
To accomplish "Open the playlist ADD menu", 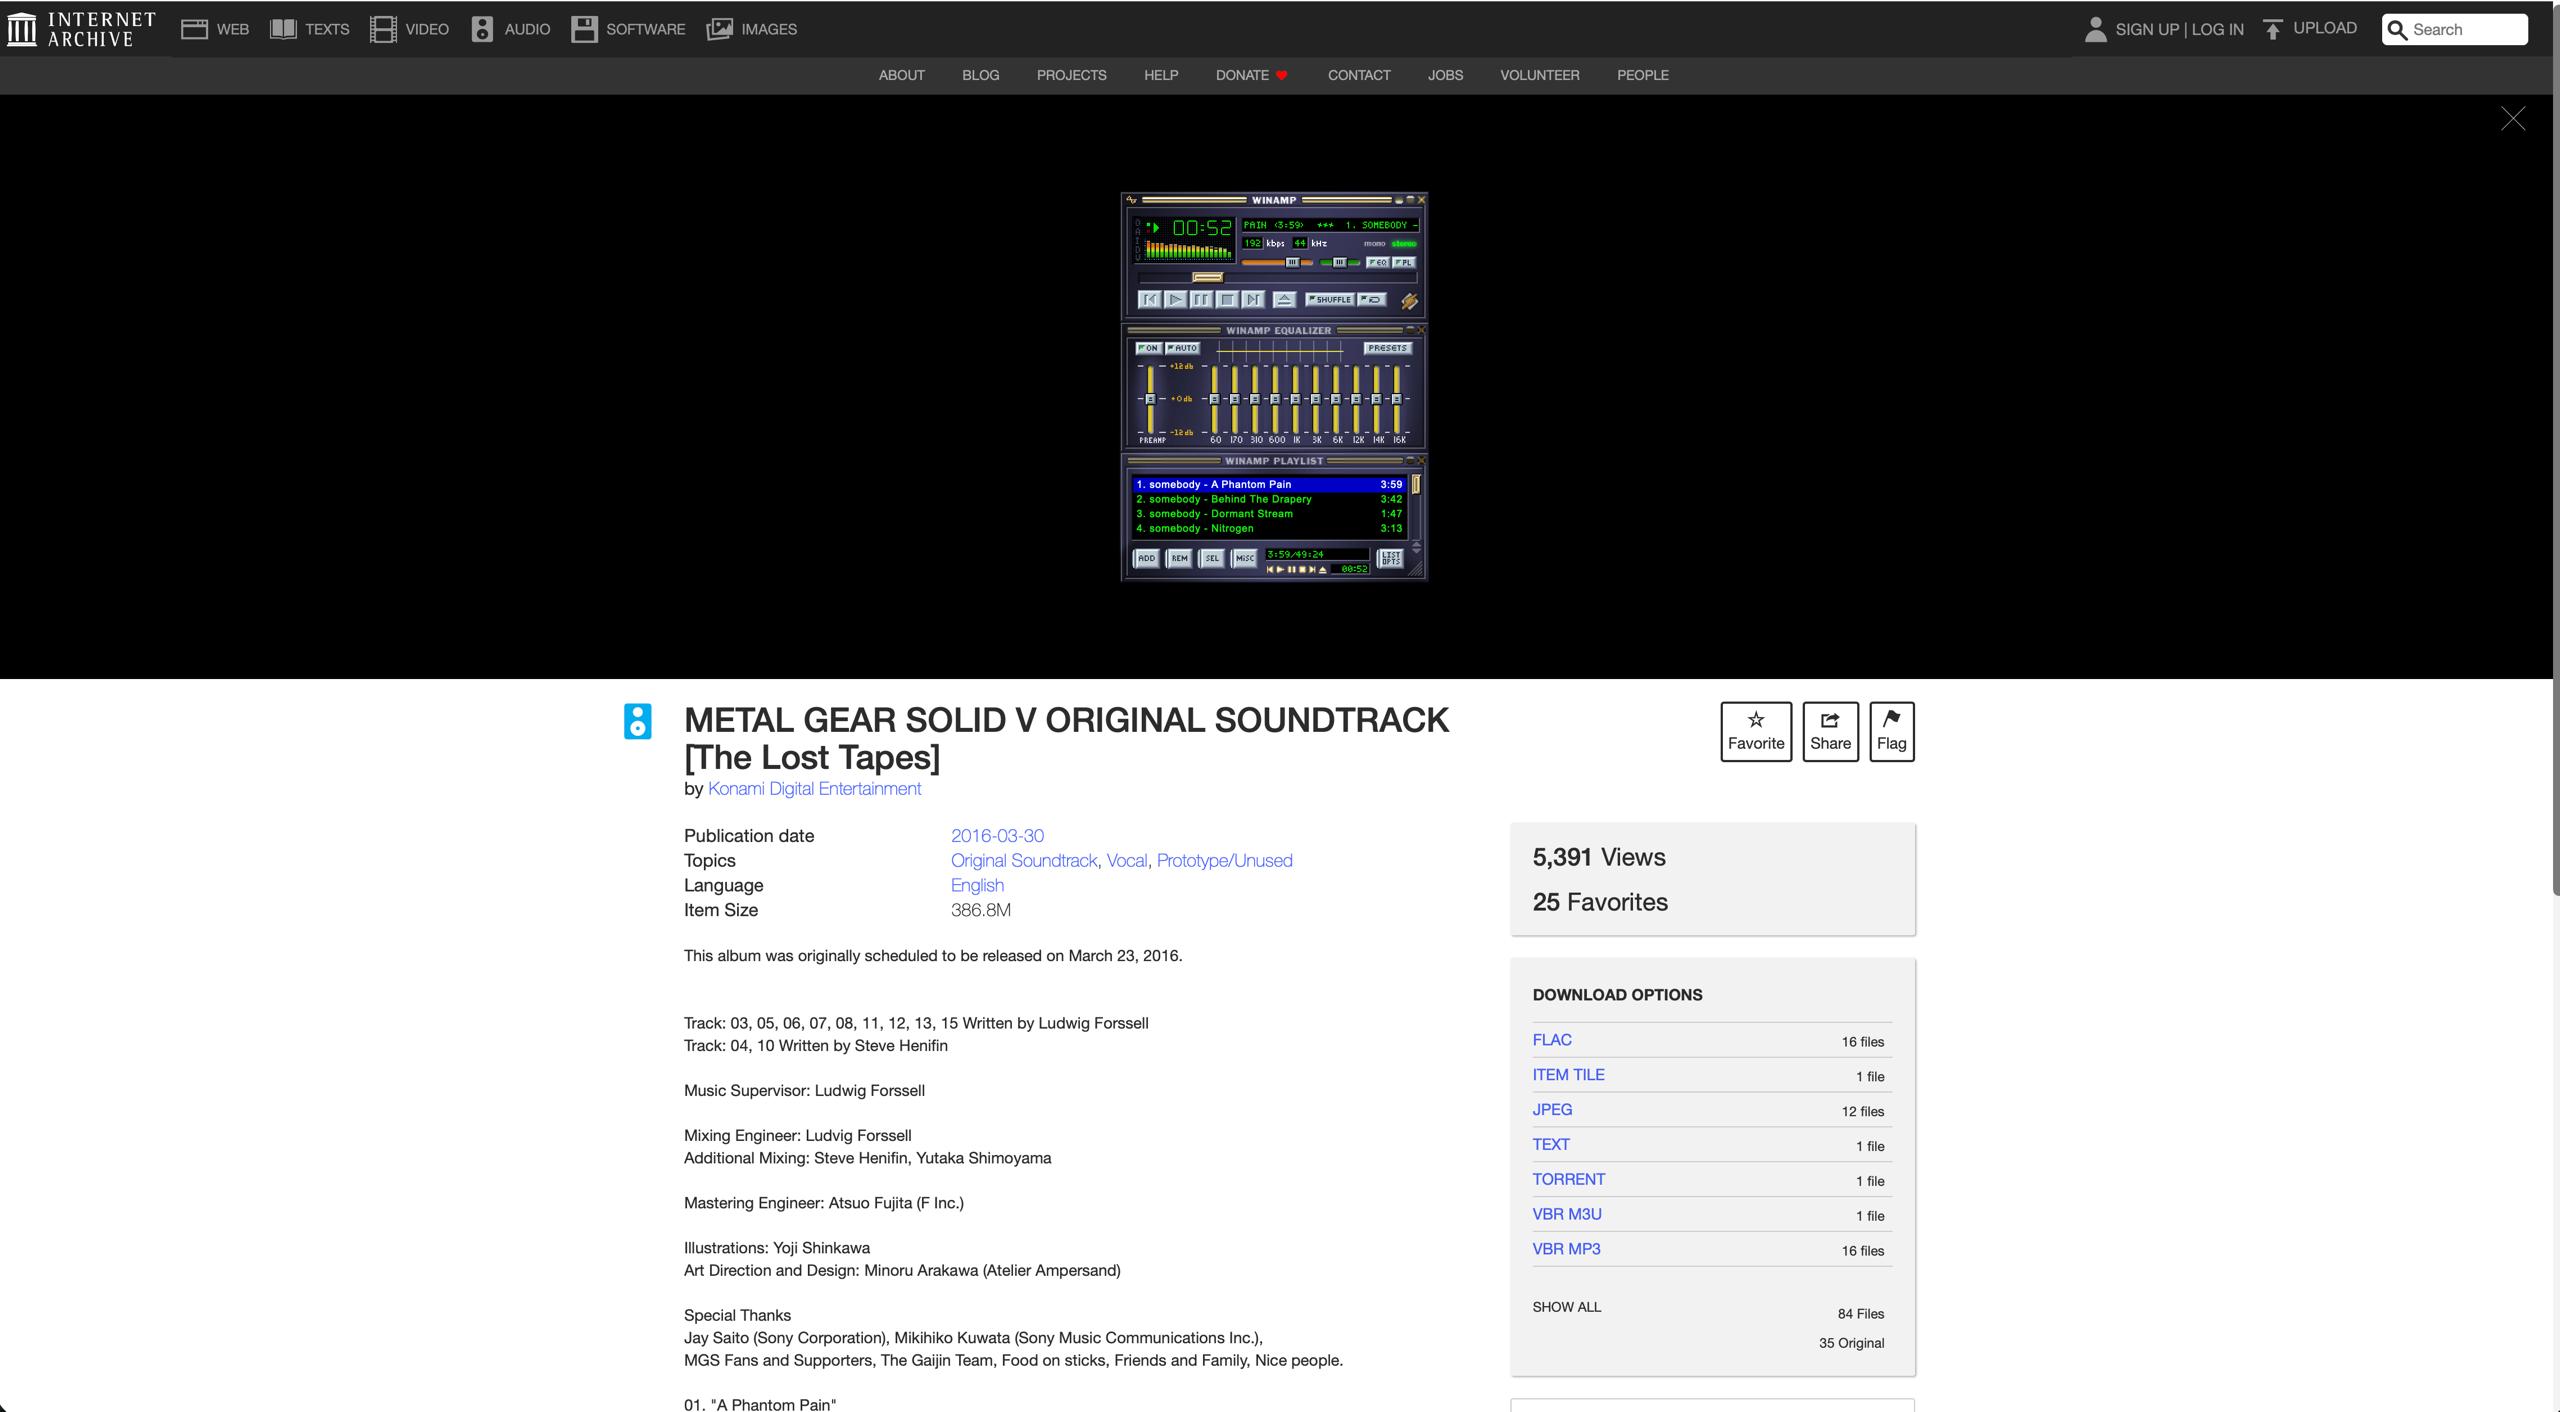I will 1146,559.
